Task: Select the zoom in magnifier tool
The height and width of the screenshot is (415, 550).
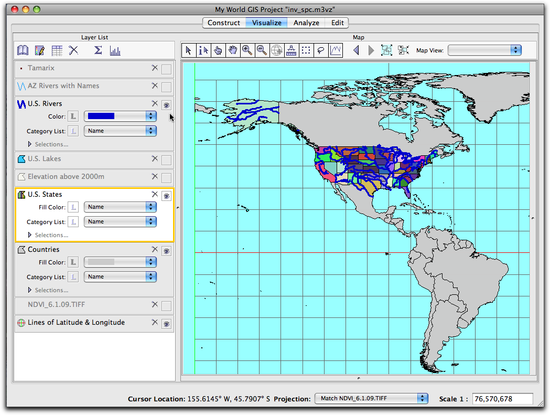Action: 247,51
